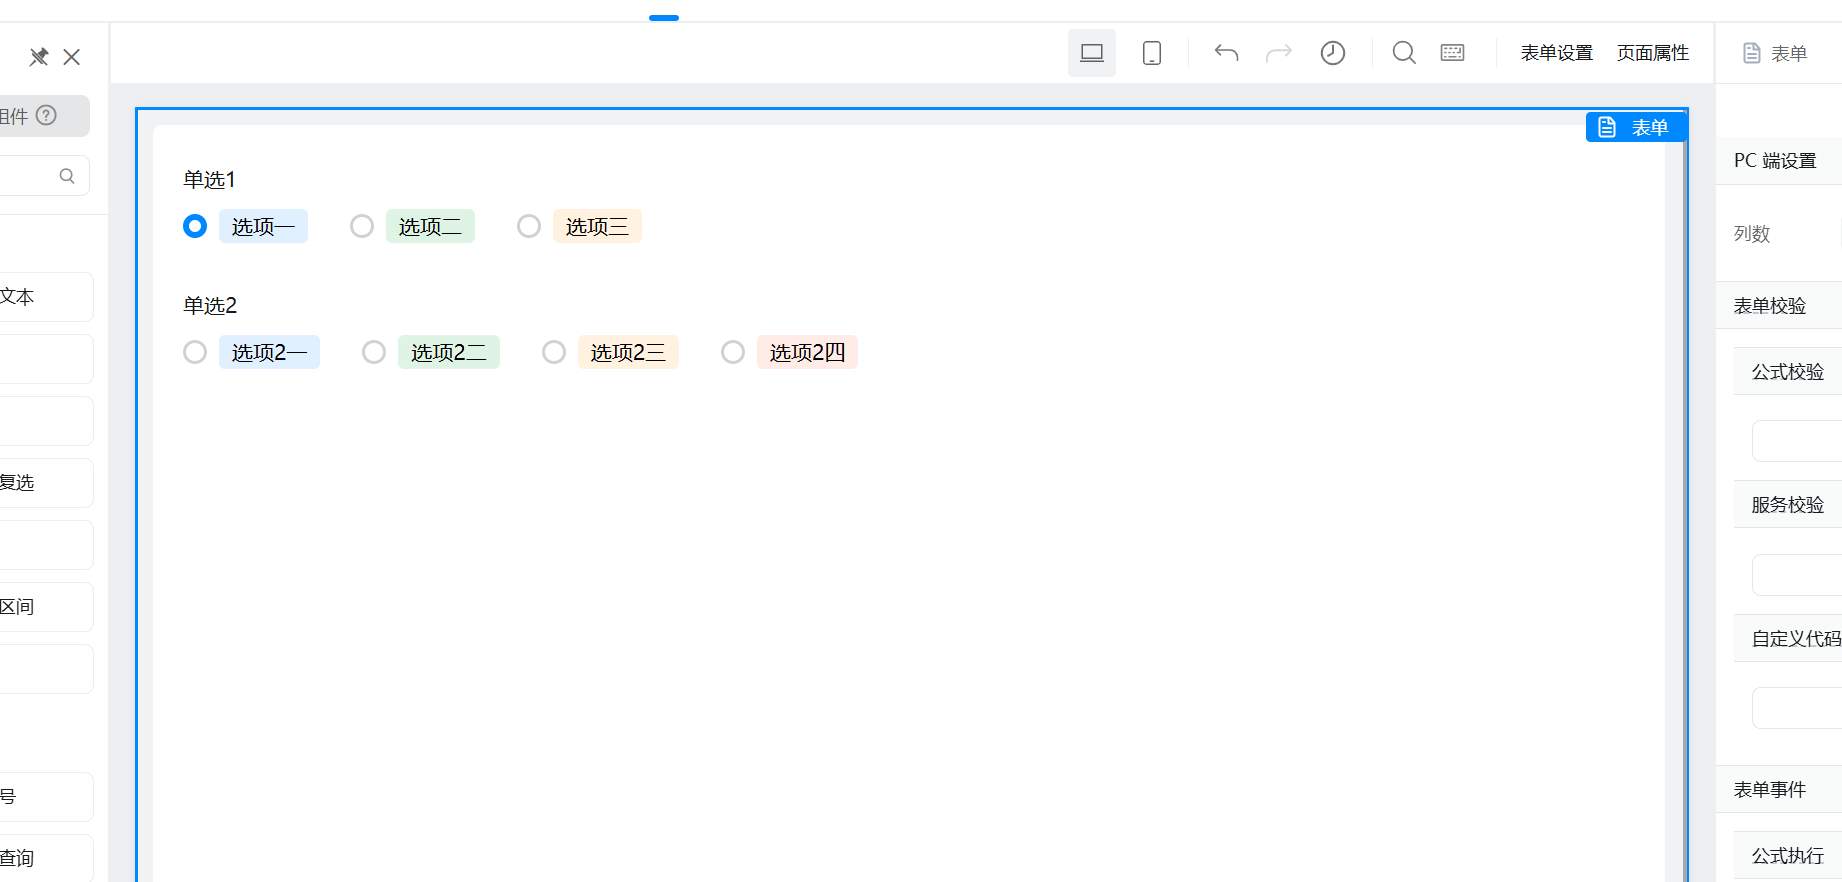This screenshot has width=1842, height=882.
Task: Open the history clock icon
Action: click(1333, 53)
